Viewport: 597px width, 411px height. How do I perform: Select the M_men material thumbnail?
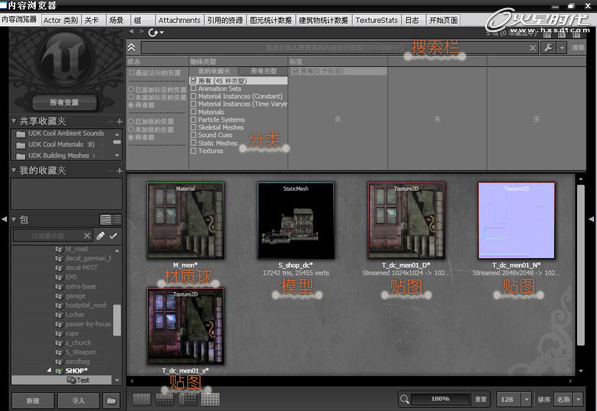tap(185, 221)
